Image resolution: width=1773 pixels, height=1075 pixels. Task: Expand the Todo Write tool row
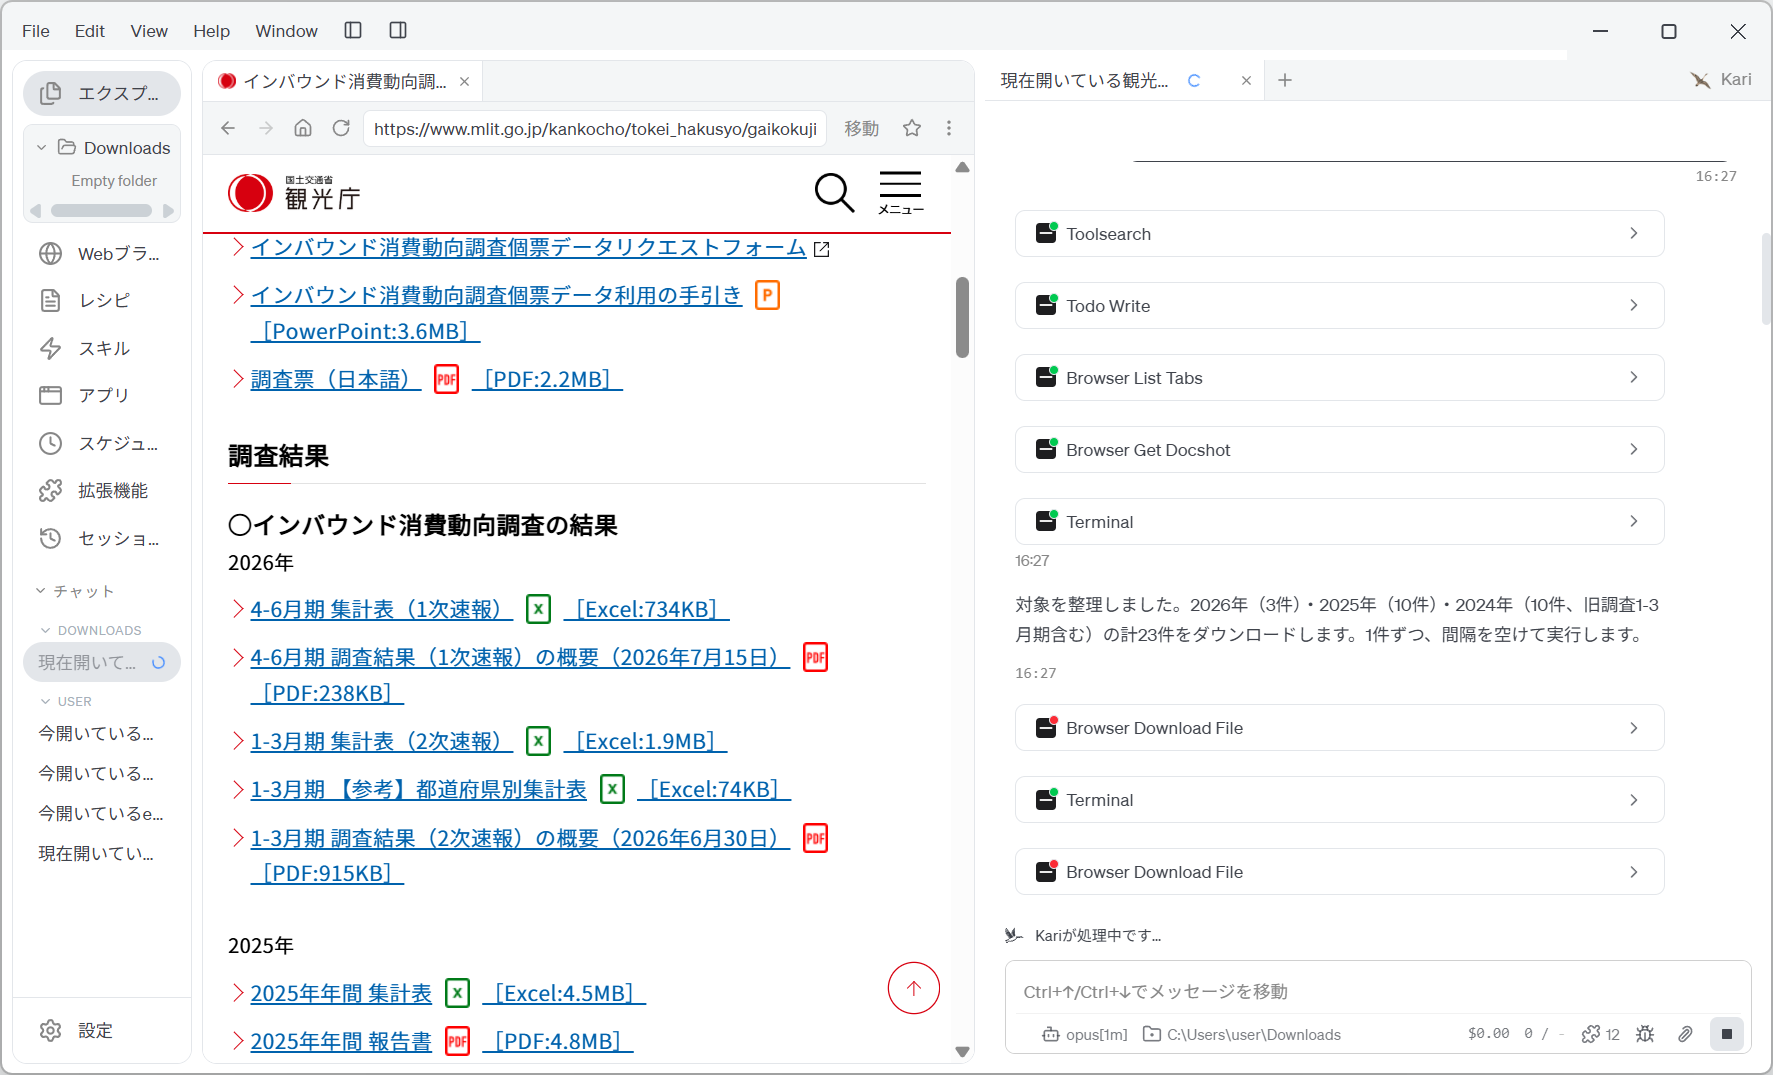tap(1339, 306)
